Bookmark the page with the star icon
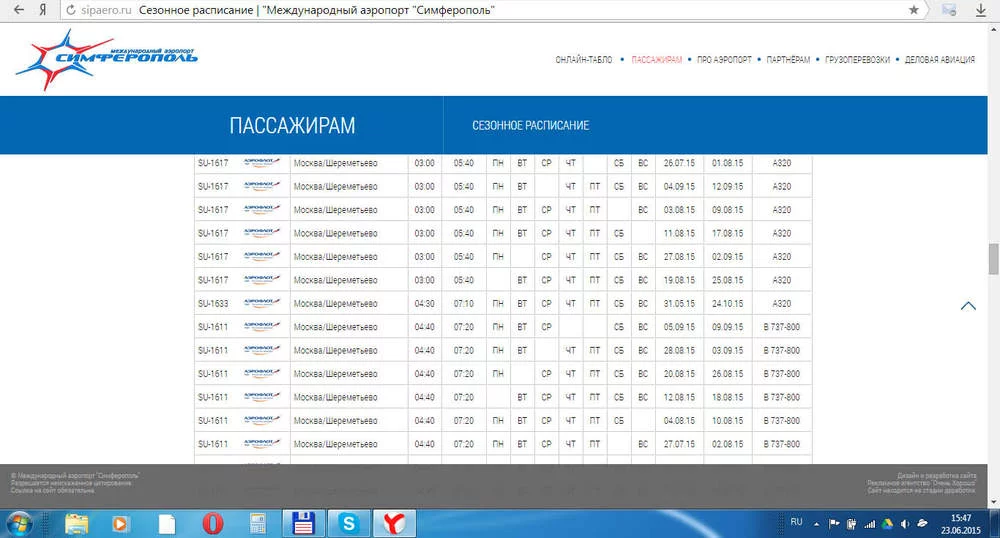This screenshot has width=1000, height=538. [x=914, y=10]
